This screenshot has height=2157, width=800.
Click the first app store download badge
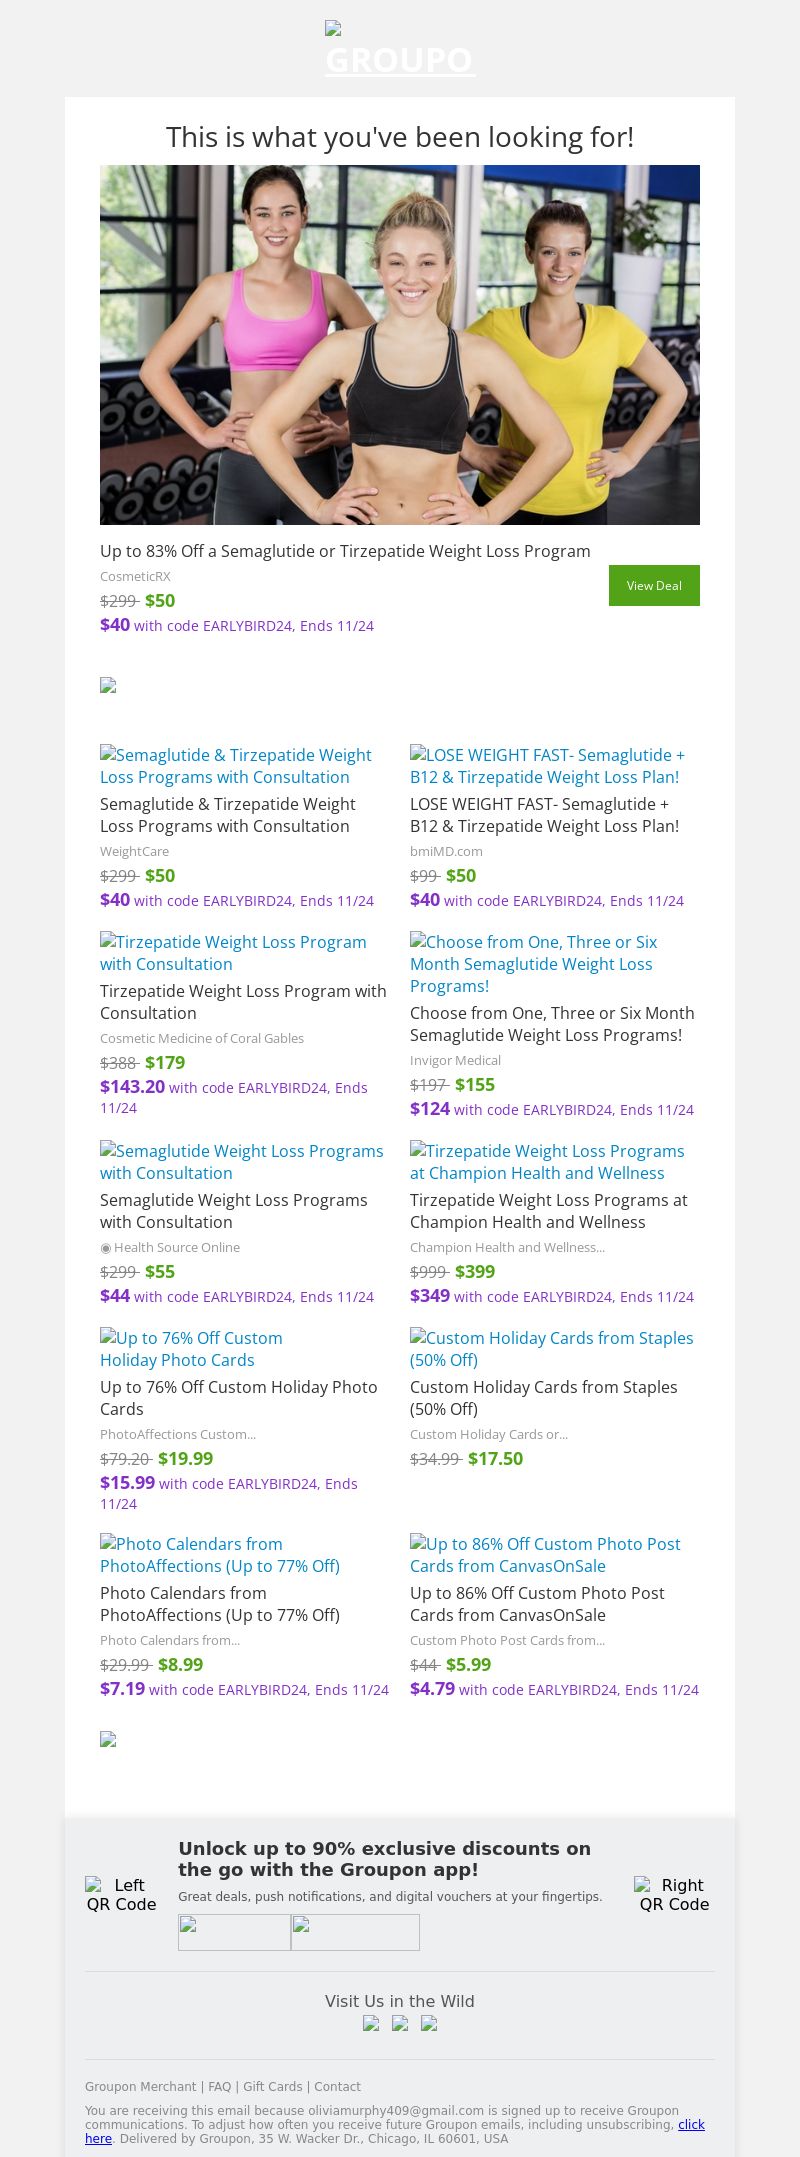(x=234, y=1932)
